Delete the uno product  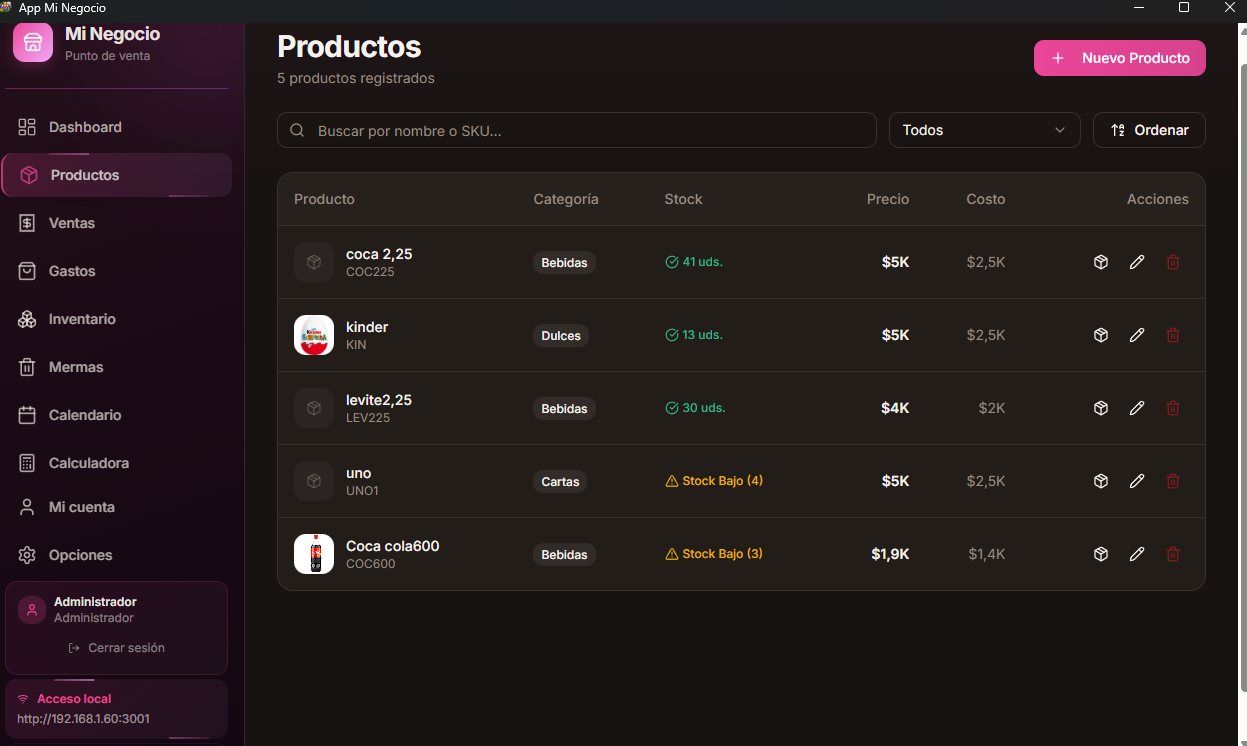1173,481
